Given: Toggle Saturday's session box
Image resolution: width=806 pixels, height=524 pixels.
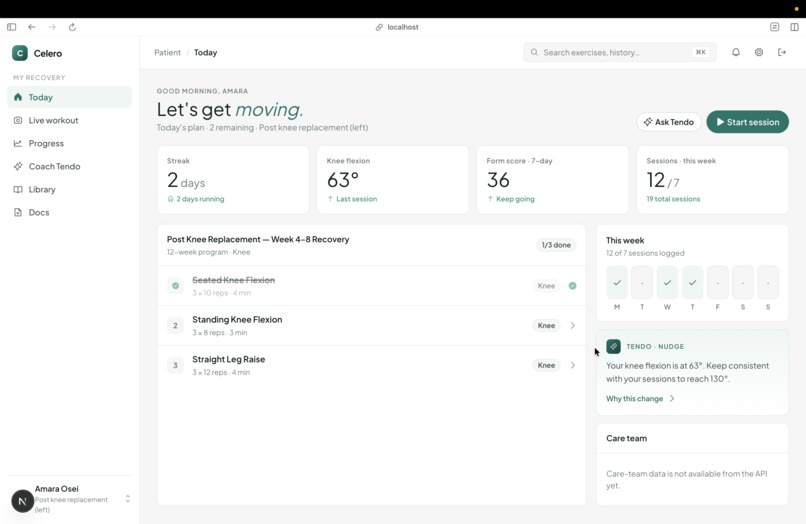Looking at the screenshot, I should click(x=743, y=282).
